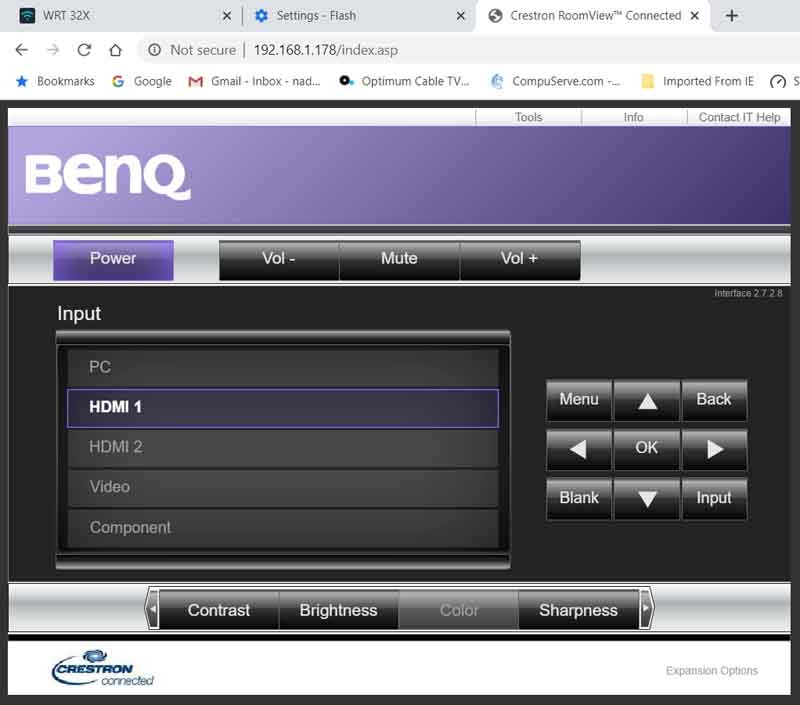Close the Crestron RoomView Connected tab
The width and height of the screenshot is (800, 705).
pyautogui.click(x=694, y=16)
